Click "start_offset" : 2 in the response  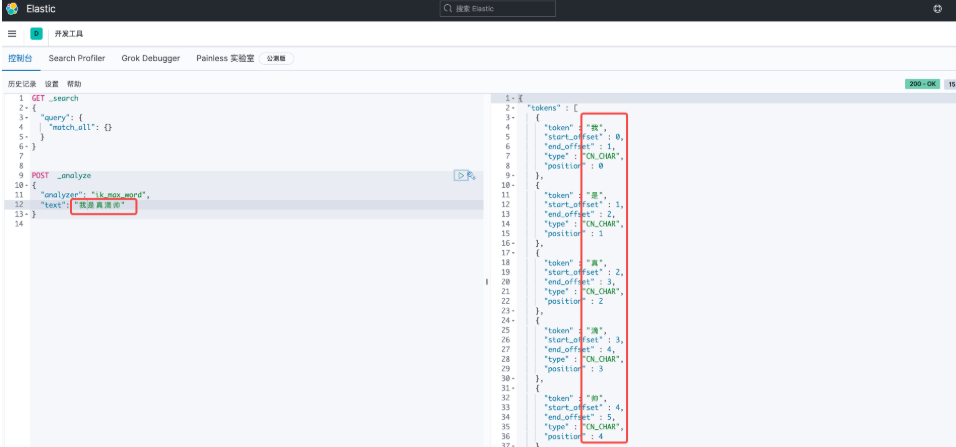tap(583, 273)
